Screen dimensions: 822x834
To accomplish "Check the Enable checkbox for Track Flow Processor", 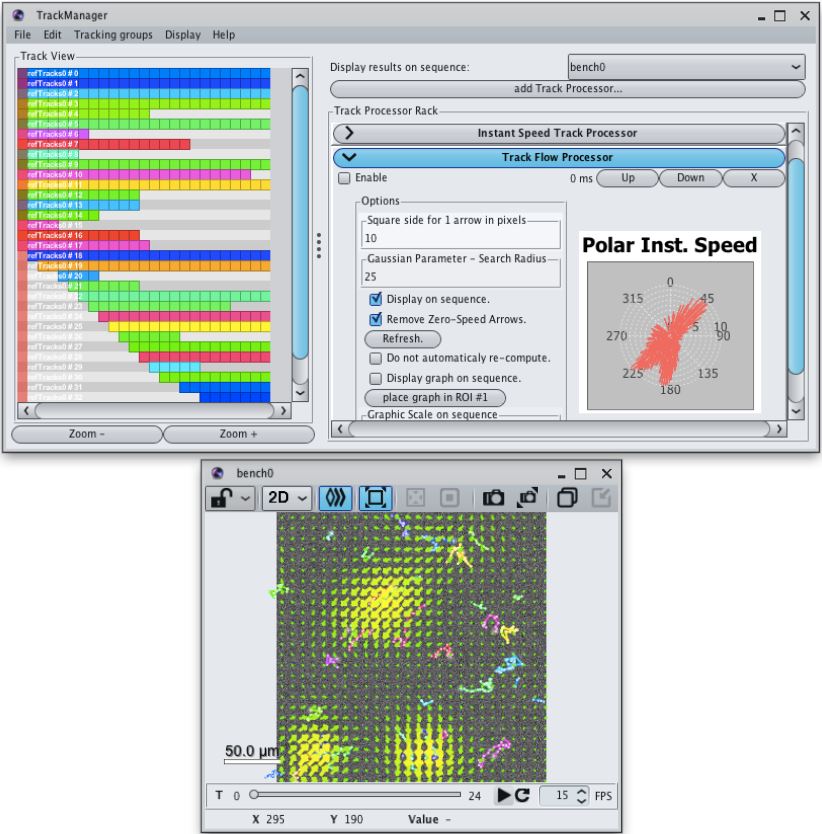I will (x=345, y=178).
